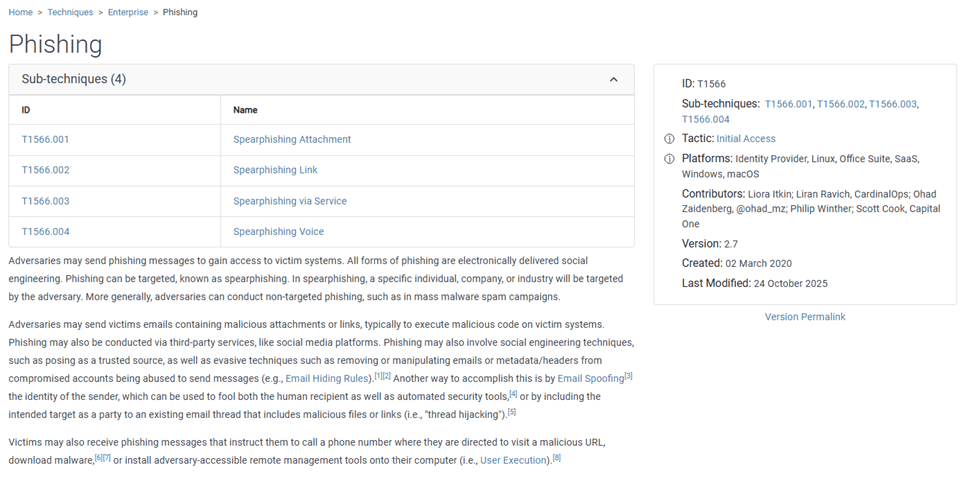Follow the Email Spoofing link
The height and width of the screenshot is (481, 964).
tap(590, 379)
